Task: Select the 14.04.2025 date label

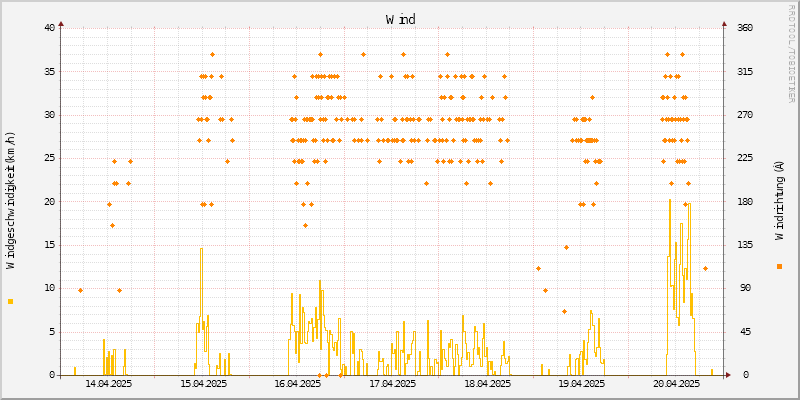Action: point(109,383)
